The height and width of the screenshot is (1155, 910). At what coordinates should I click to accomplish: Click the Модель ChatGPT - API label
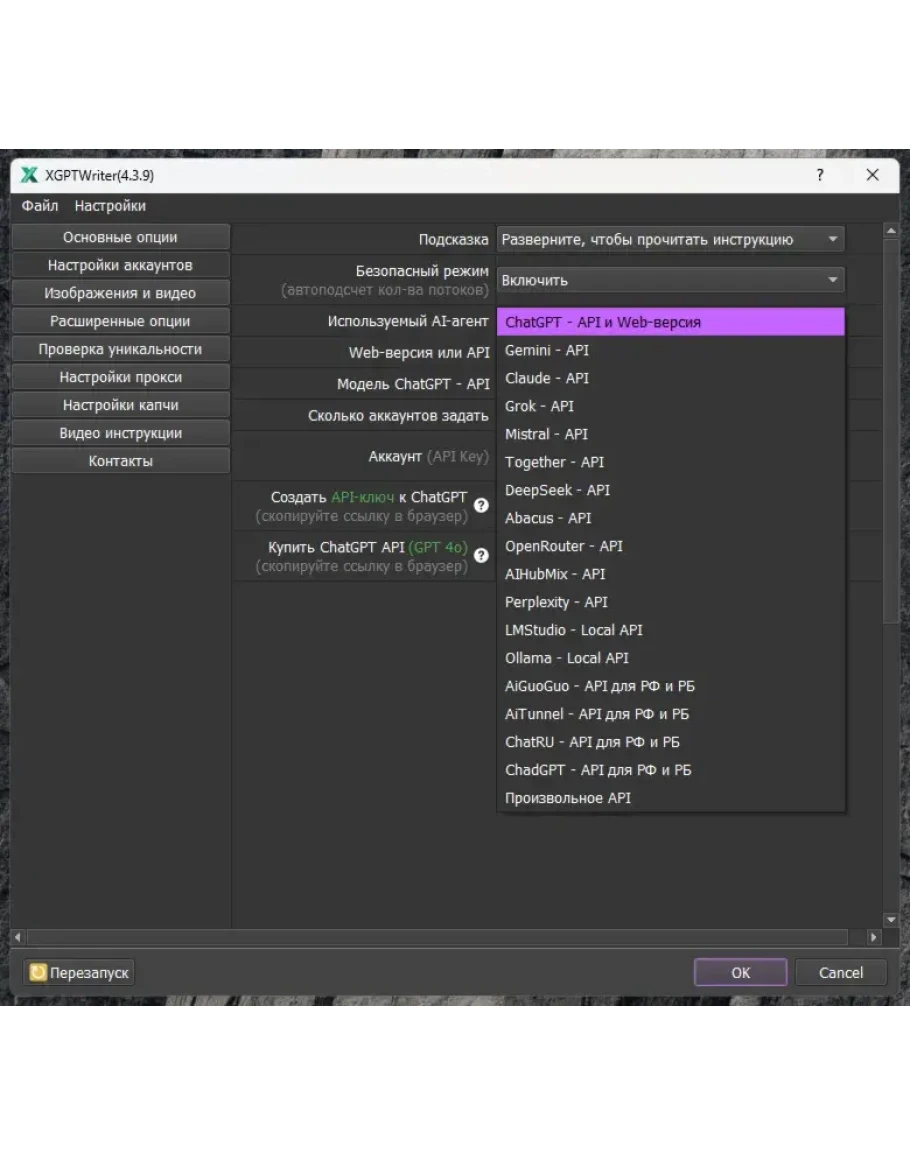tap(413, 384)
